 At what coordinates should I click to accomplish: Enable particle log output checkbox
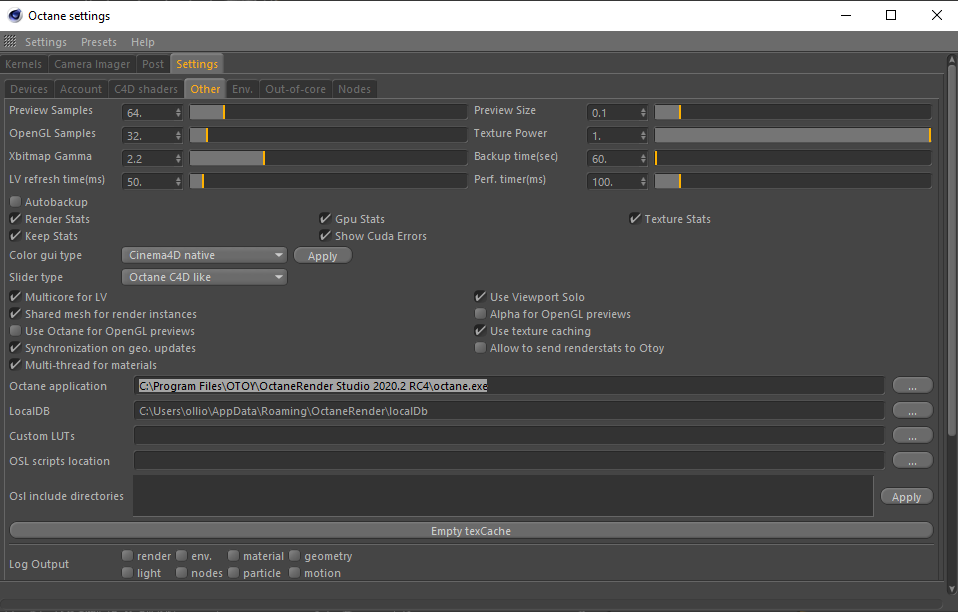pos(233,573)
